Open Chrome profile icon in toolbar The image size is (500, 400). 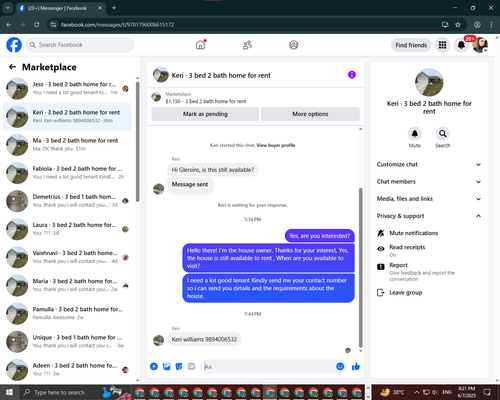(x=477, y=25)
